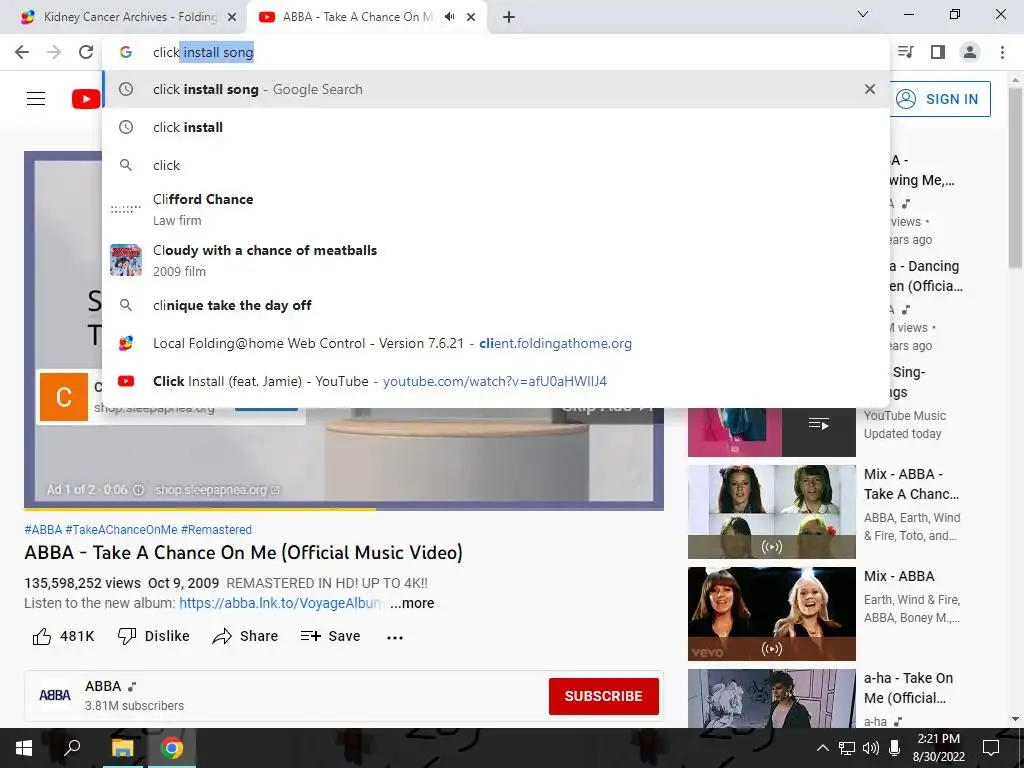Like the video with thumbs up

click(x=63, y=636)
